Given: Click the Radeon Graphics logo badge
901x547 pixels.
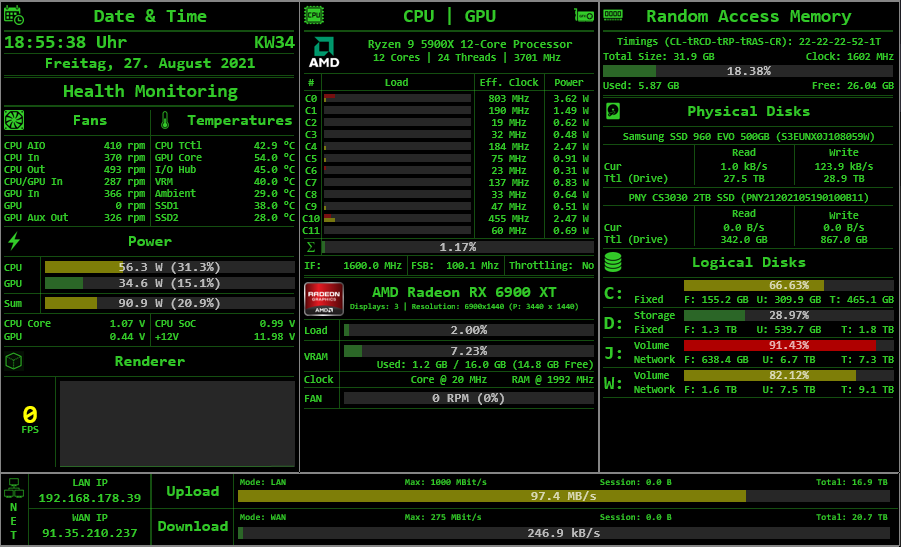Looking at the screenshot, I should pos(324,299).
